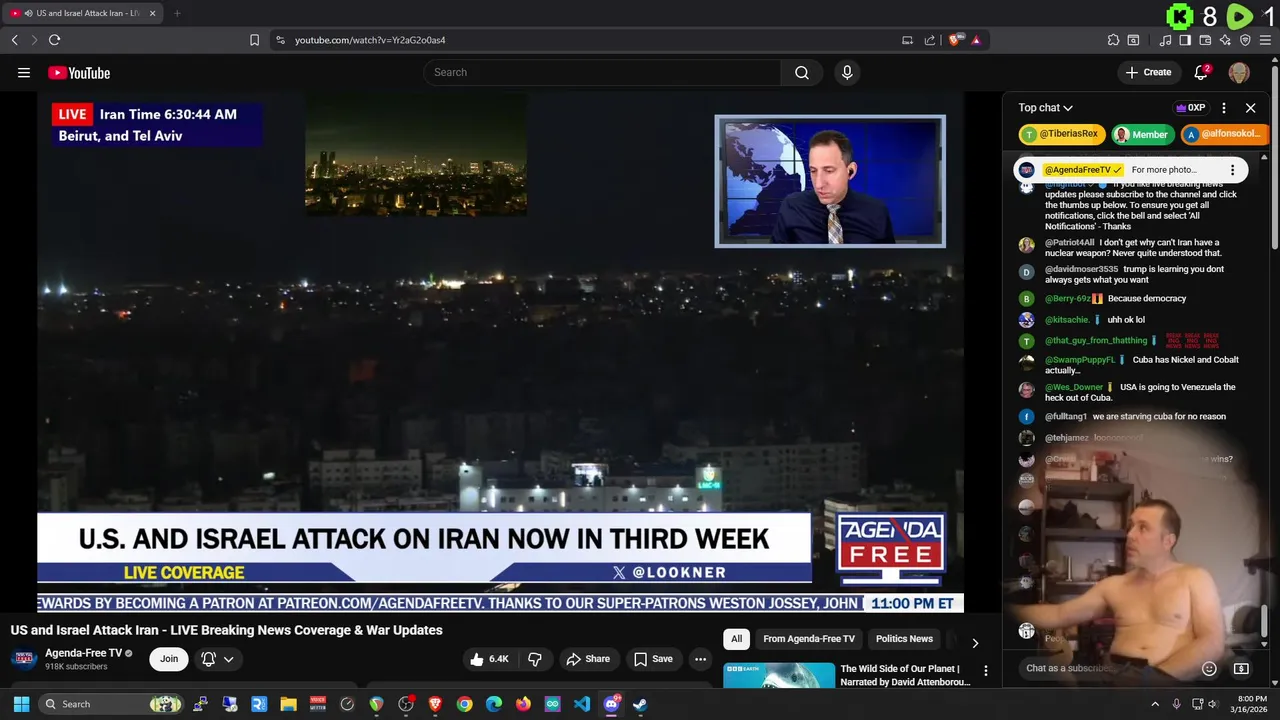Start voice search with the microphone

[x=847, y=72]
